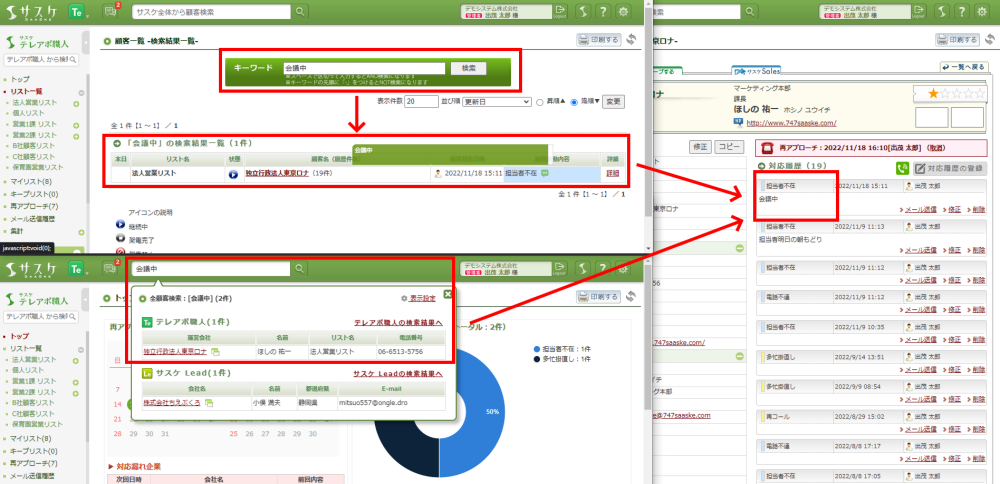Image resolution: width=1000 pixels, height=484 pixels.
Task: Open settings gear in customer detail window
Action: (x=983, y=11)
